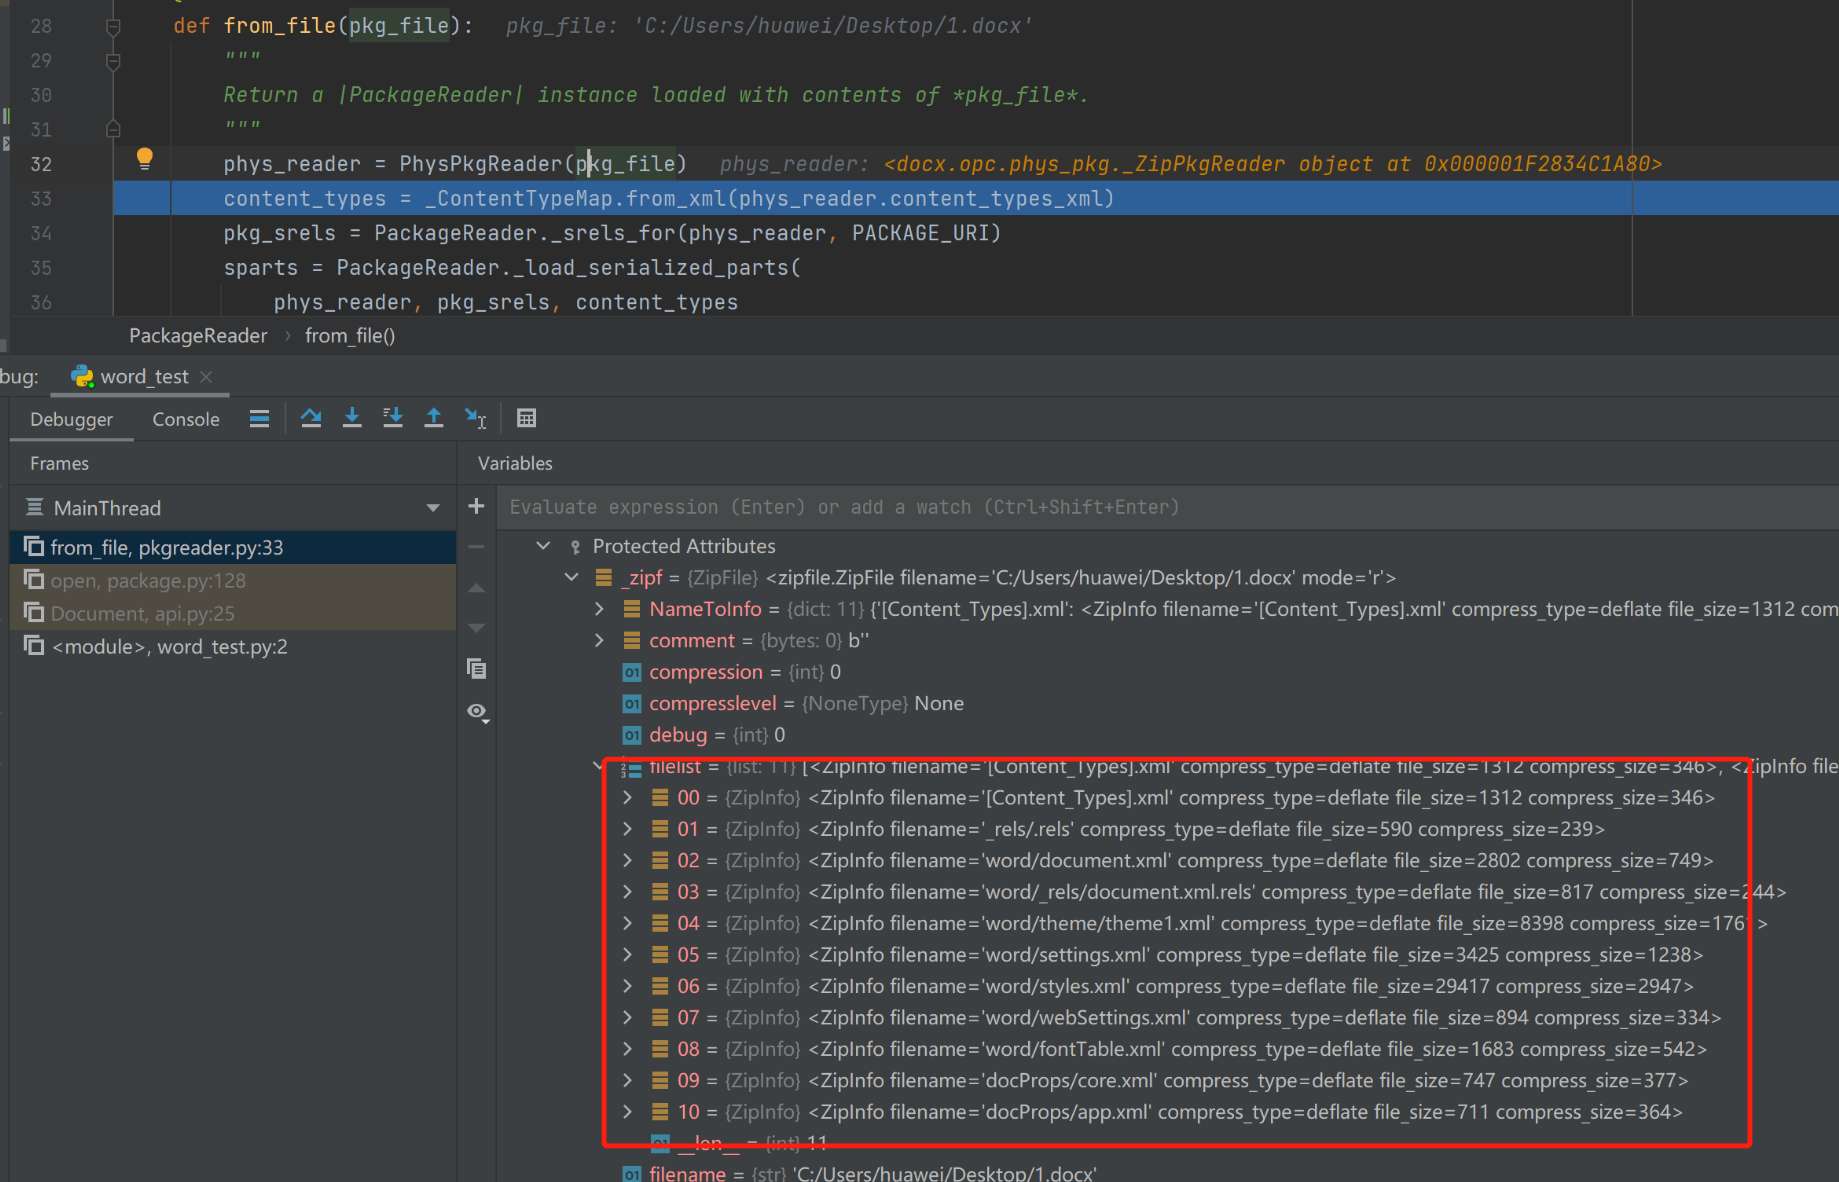This screenshot has height=1182, width=1839.
Task: Open the Evaluate Expression calculator icon
Action: [x=527, y=418]
